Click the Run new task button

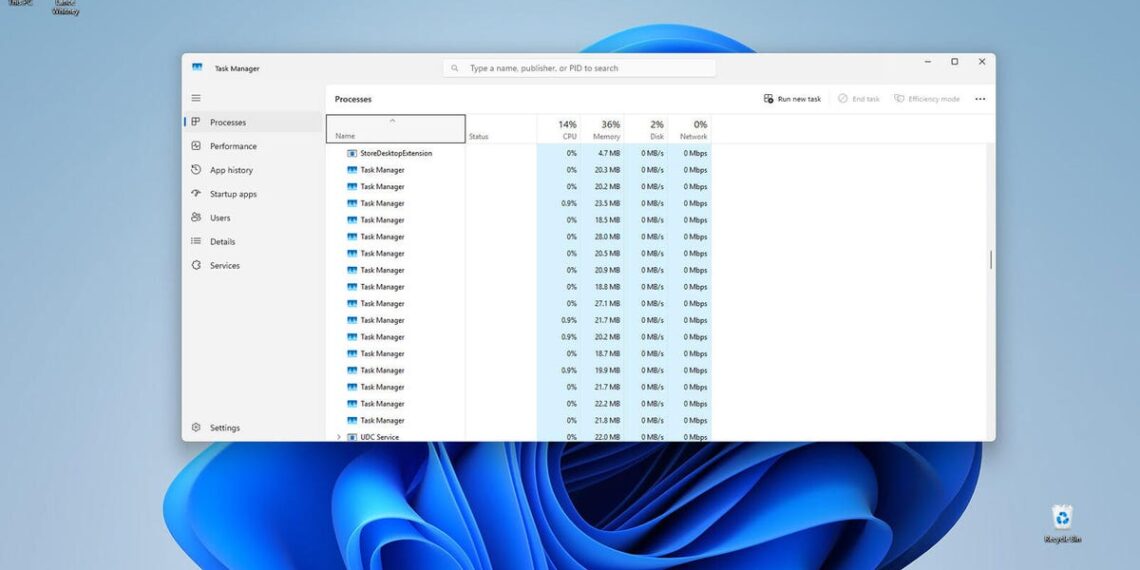click(x=792, y=99)
